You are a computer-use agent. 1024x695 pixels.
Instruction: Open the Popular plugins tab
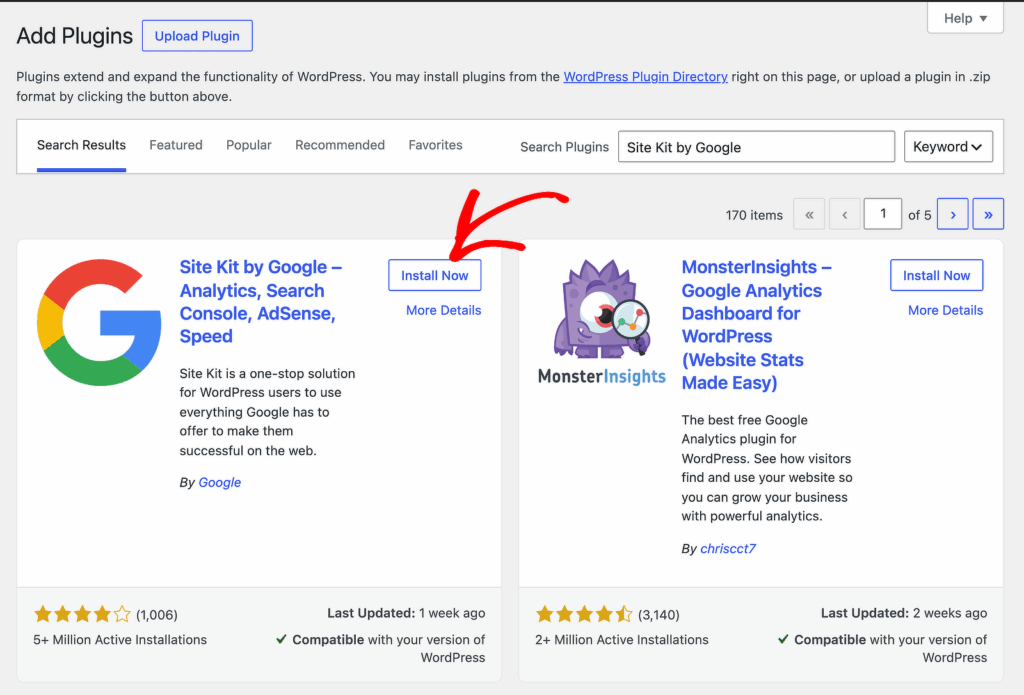tap(249, 145)
